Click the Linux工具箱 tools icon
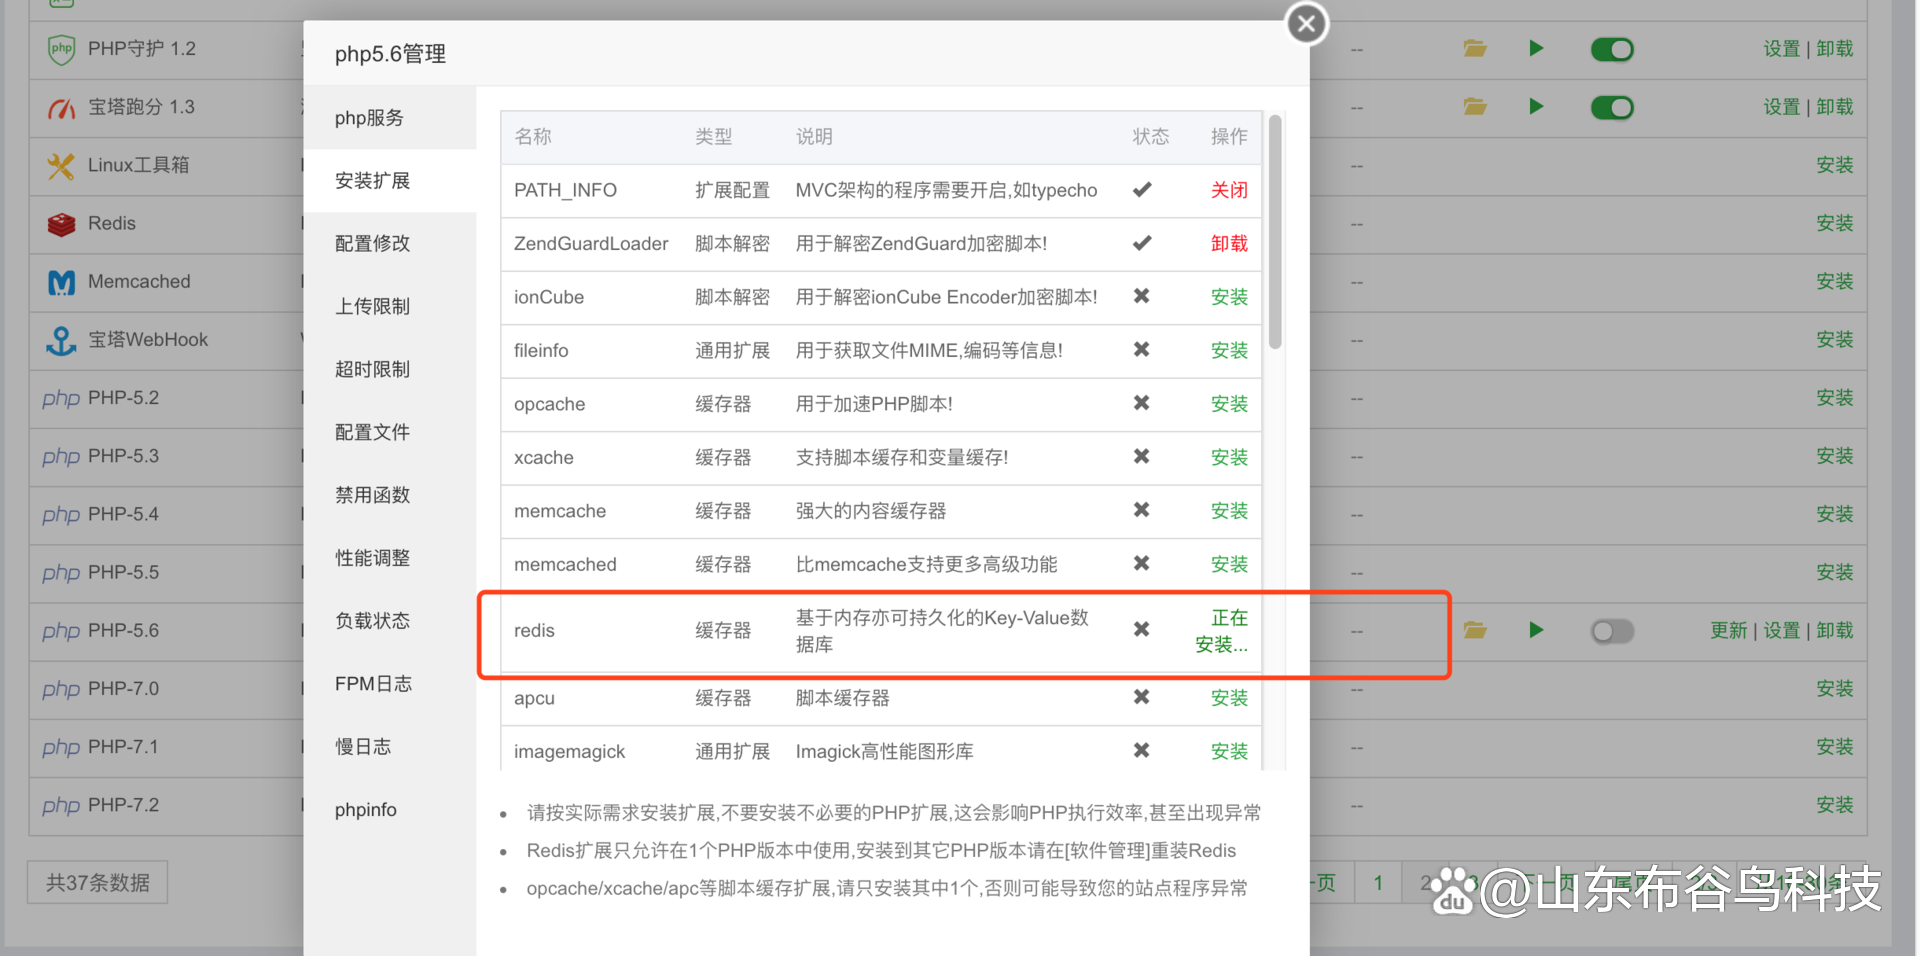 62,165
